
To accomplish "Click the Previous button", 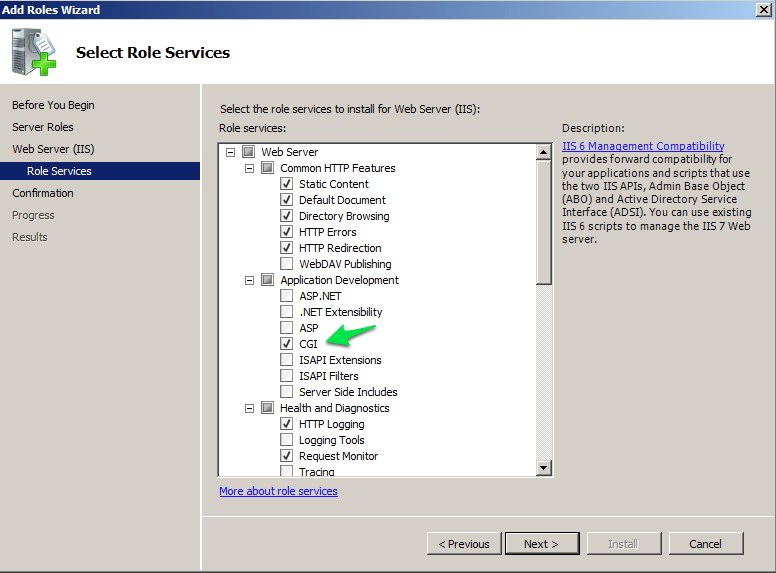I will tap(464, 544).
